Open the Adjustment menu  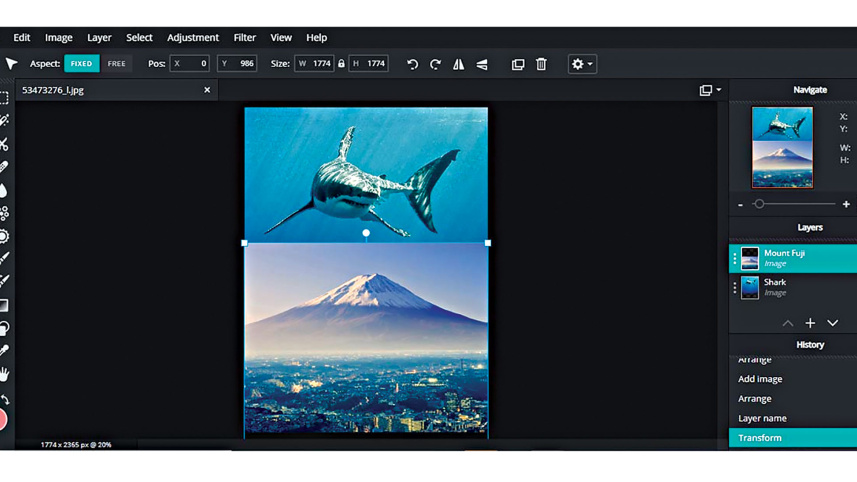[193, 38]
